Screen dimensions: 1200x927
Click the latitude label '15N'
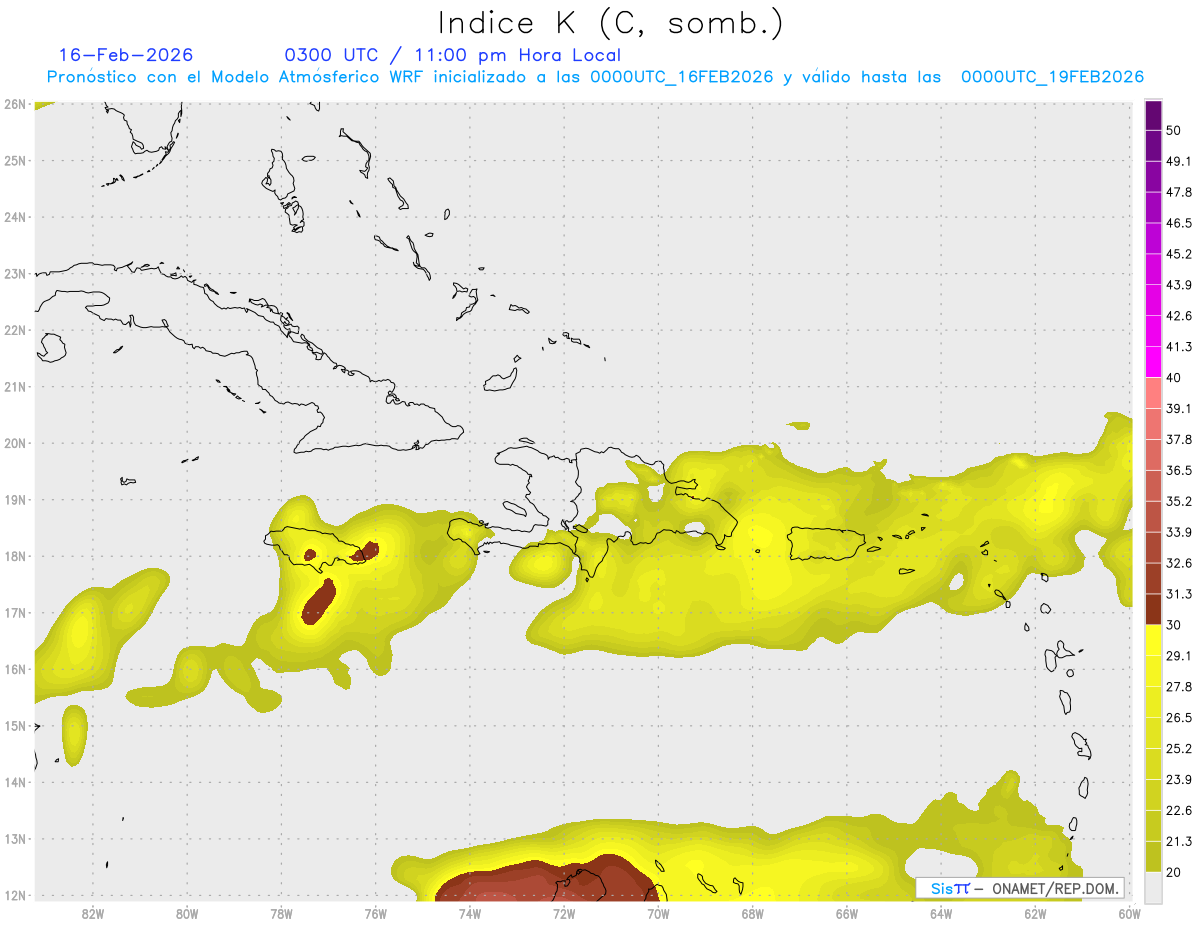14,725
